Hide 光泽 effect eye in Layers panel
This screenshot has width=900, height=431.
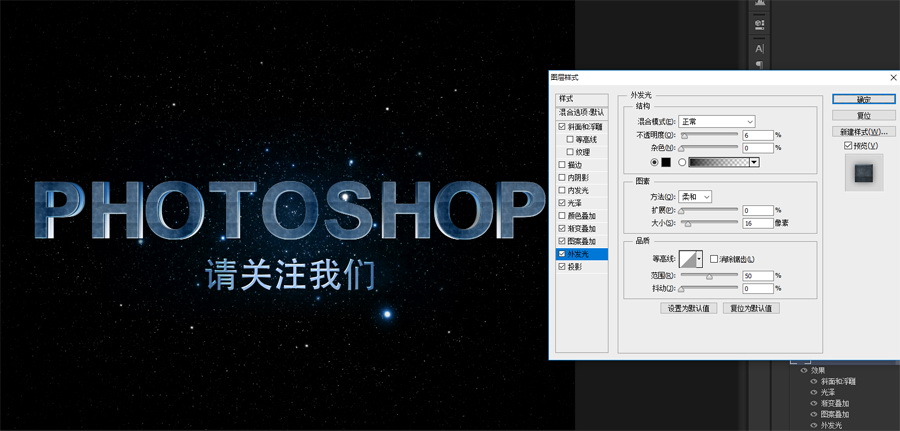pyautogui.click(x=813, y=393)
